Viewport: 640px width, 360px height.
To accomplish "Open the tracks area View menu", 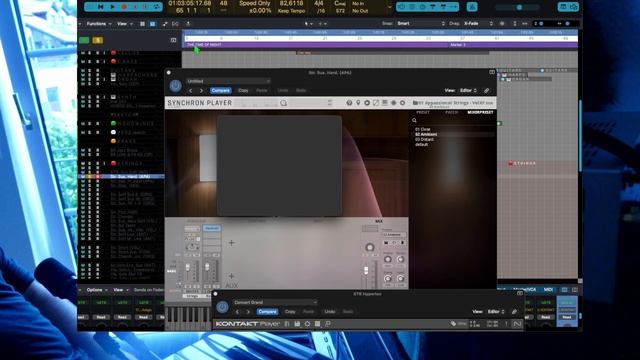I will (124, 24).
